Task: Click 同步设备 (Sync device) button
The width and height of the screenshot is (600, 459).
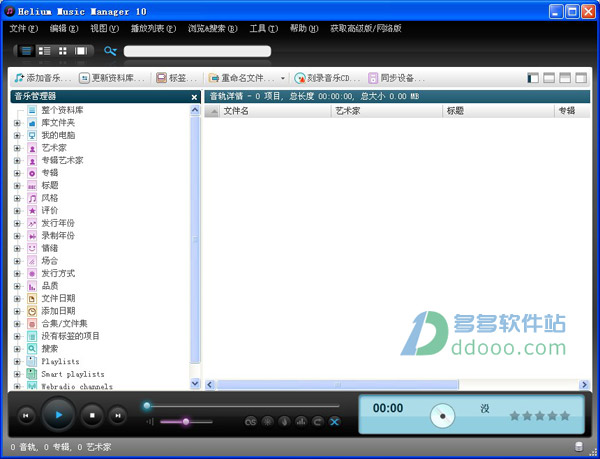Action: (x=396, y=78)
